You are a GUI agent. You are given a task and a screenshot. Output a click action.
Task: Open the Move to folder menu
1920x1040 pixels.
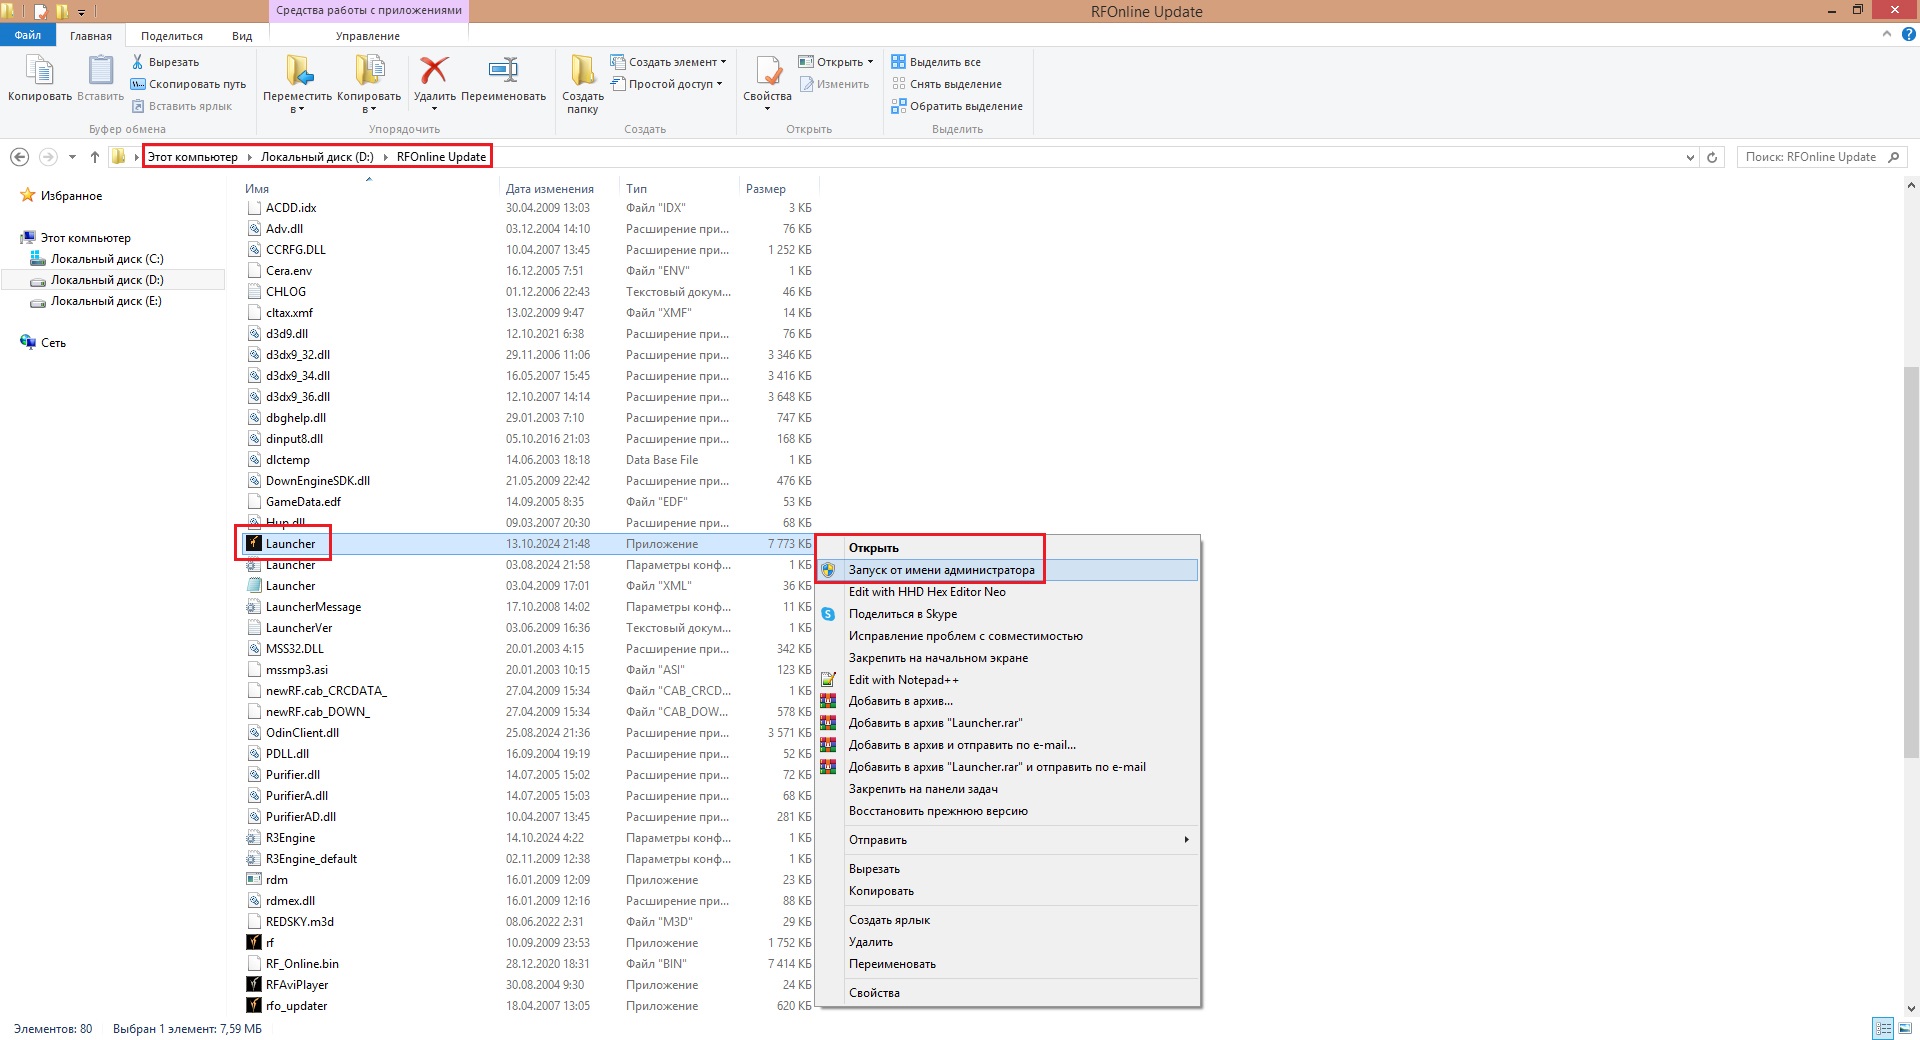tap(297, 84)
